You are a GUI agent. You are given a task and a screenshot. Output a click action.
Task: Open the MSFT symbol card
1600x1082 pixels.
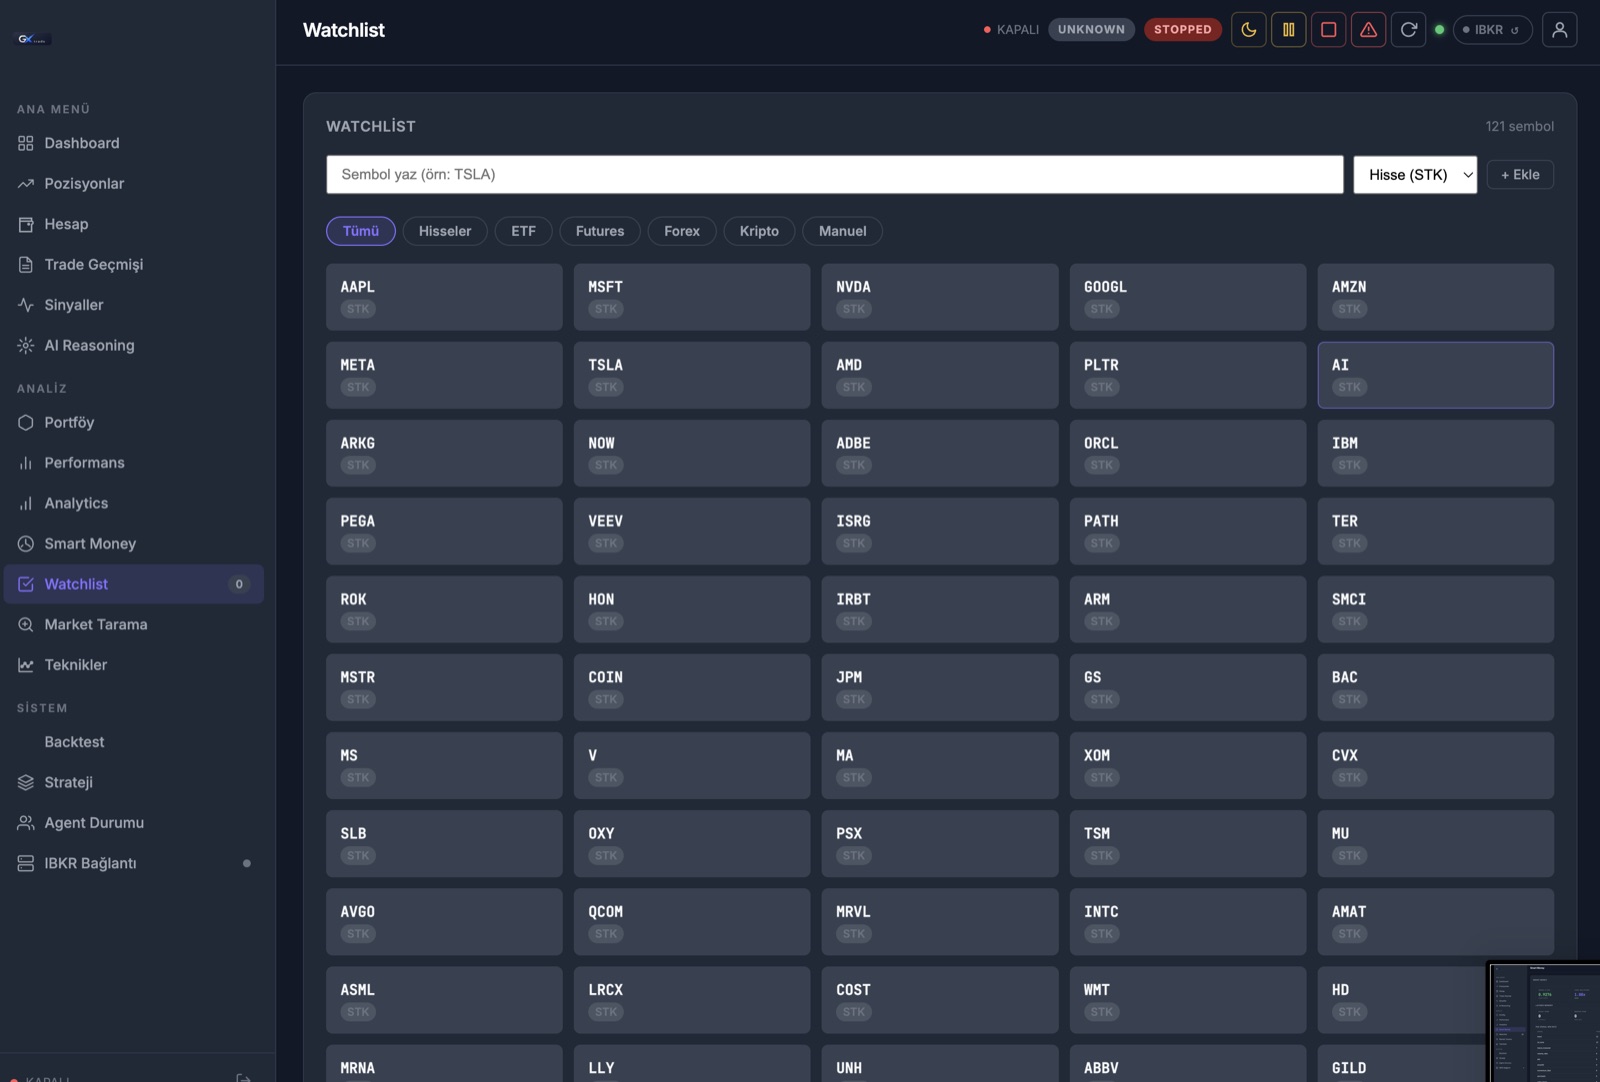click(692, 297)
